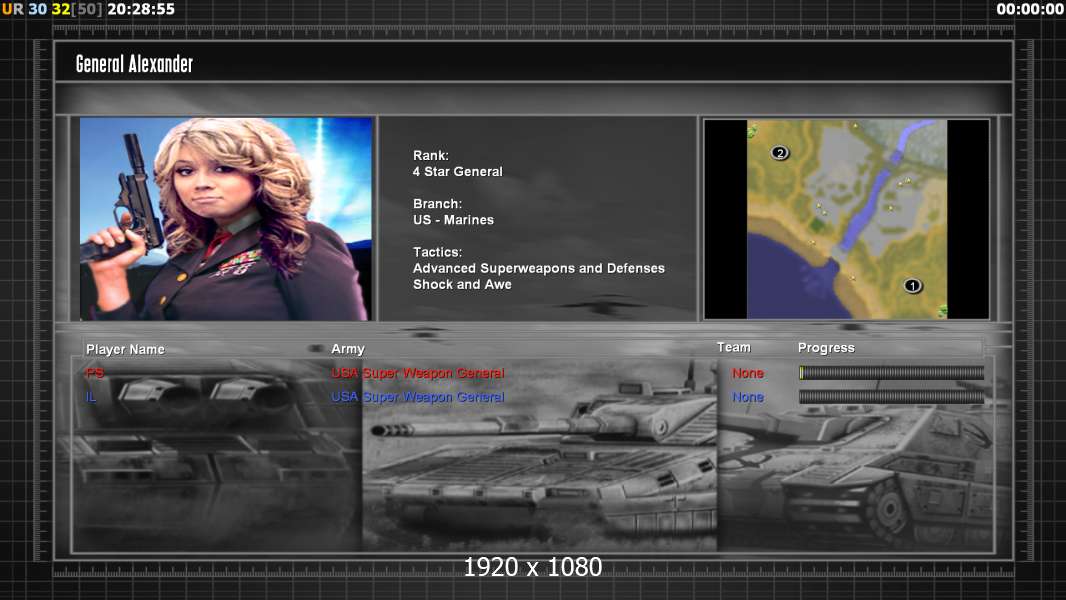The image size is (1066, 600).
Task: Click the Team column header
Action: [x=734, y=347]
